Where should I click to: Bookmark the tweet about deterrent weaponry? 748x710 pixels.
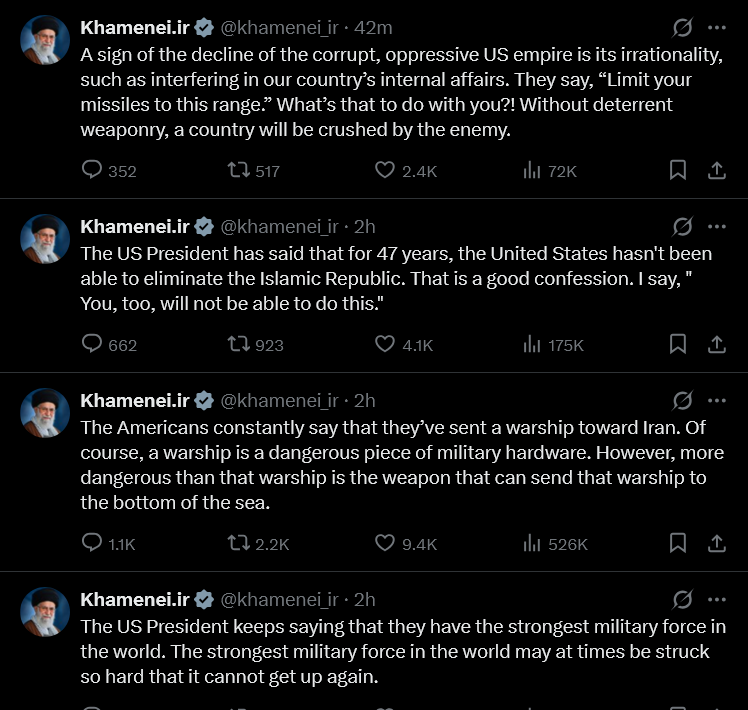click(678, 170)
